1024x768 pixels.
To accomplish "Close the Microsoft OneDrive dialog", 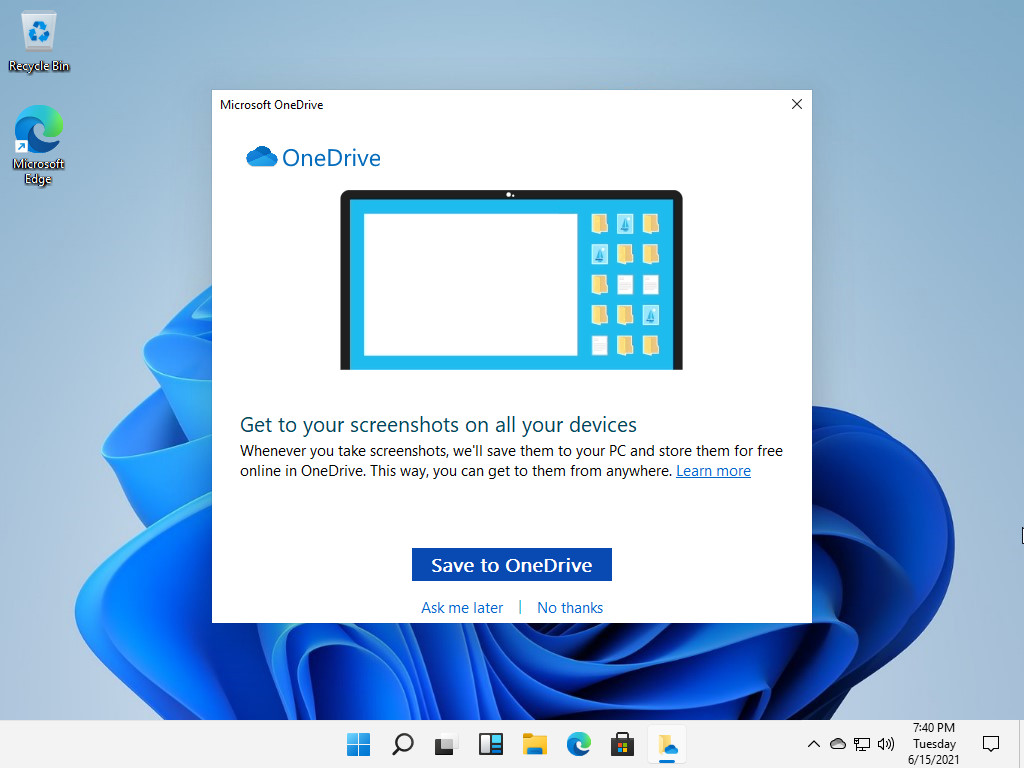I will coord(797,104).
